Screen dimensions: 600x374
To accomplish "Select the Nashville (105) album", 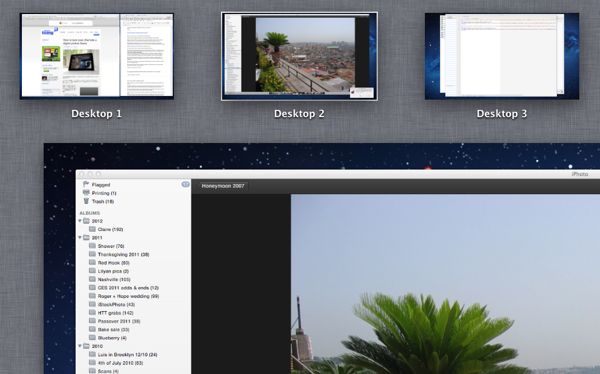I will click(x=114, y=279).
